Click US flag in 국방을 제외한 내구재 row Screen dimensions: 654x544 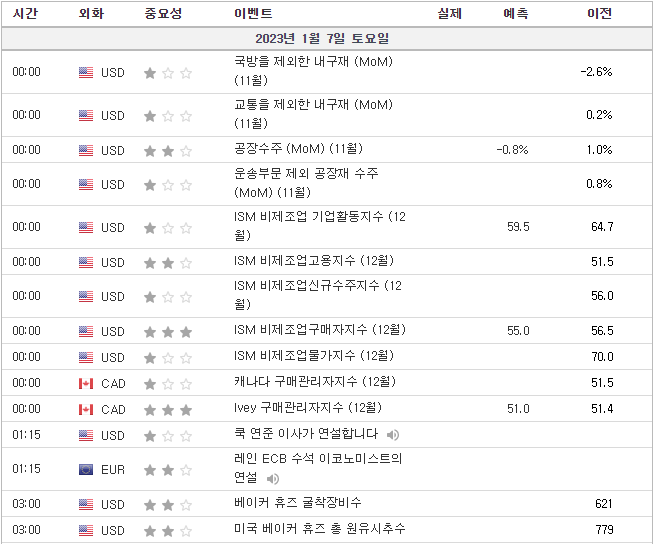pos(86,73)
